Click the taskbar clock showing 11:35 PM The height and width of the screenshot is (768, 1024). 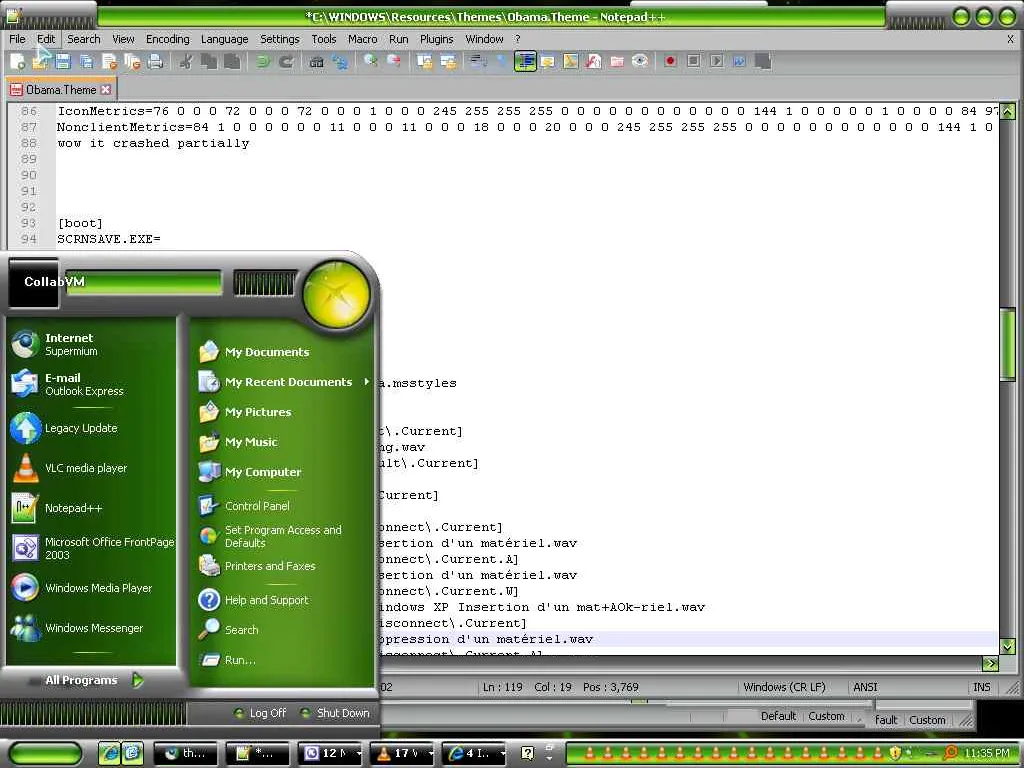(987, 753)
